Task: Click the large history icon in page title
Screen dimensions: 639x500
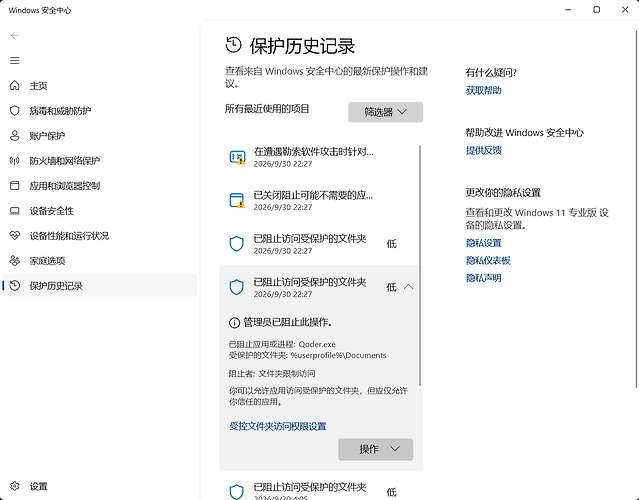Action: [x=234, y=45]
